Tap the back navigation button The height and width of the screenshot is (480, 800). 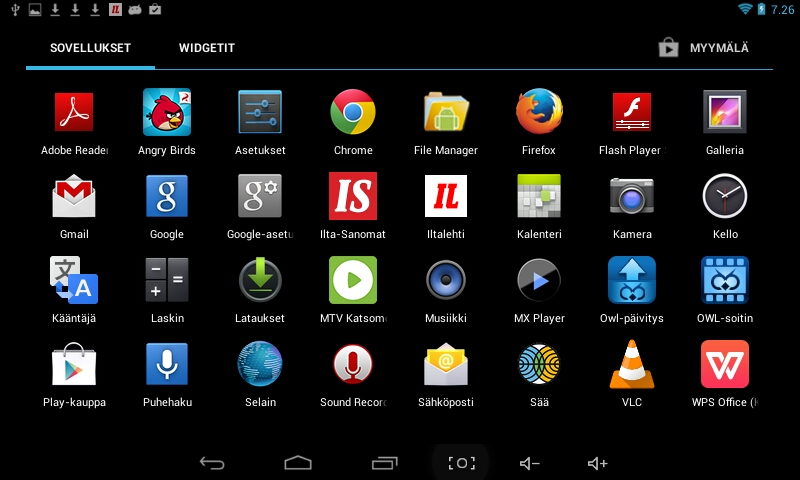coord(212,463)
